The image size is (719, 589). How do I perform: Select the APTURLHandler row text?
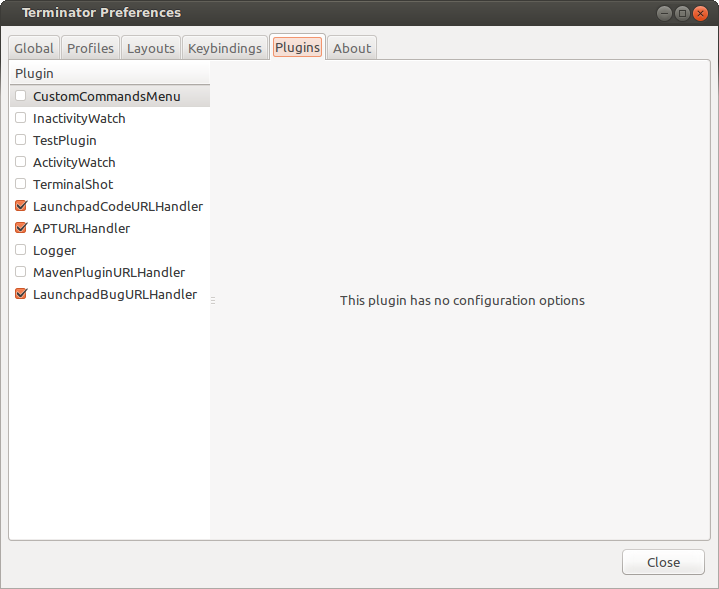point(81,228)
